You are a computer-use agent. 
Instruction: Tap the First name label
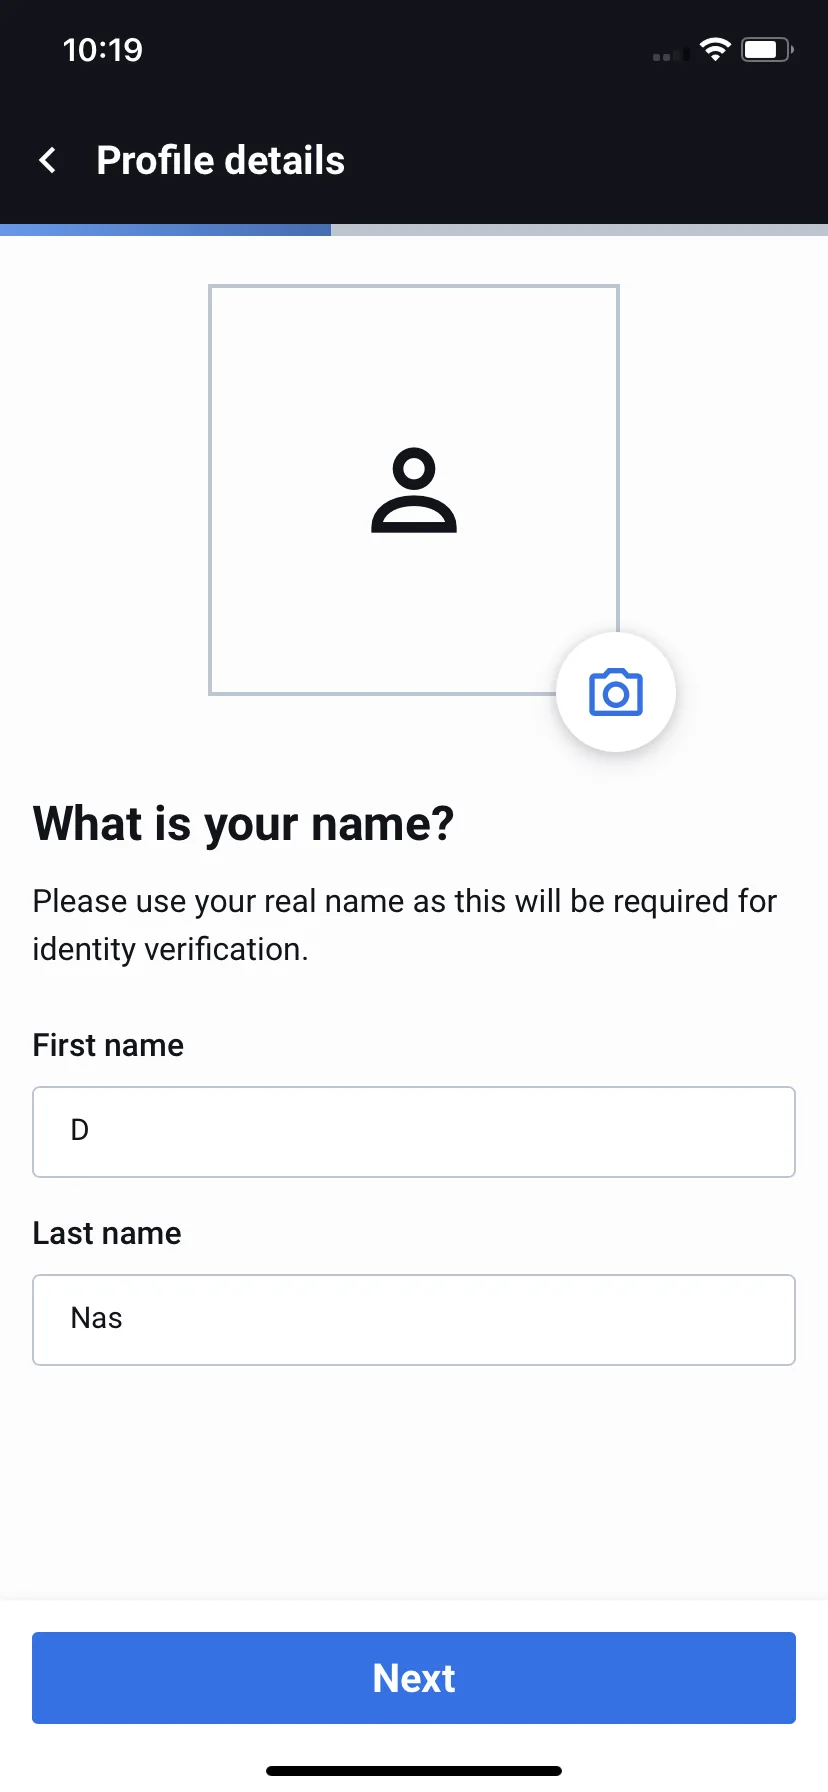pyautogui.click(x=108, y=1045)
